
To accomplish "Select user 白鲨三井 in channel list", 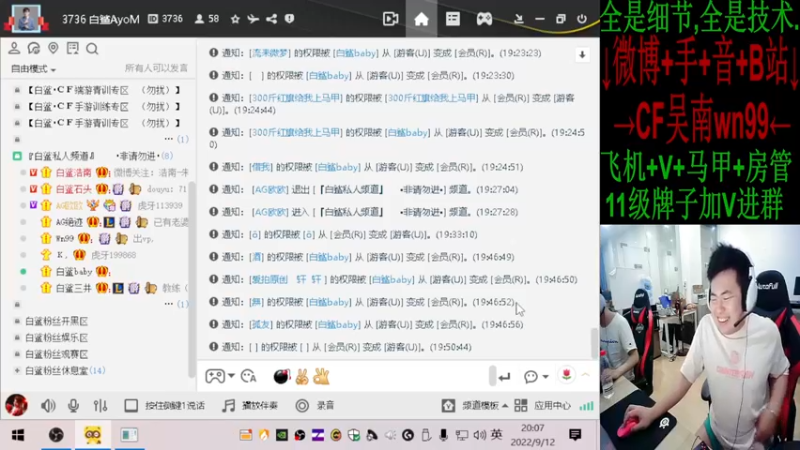I will click(73, 288).
